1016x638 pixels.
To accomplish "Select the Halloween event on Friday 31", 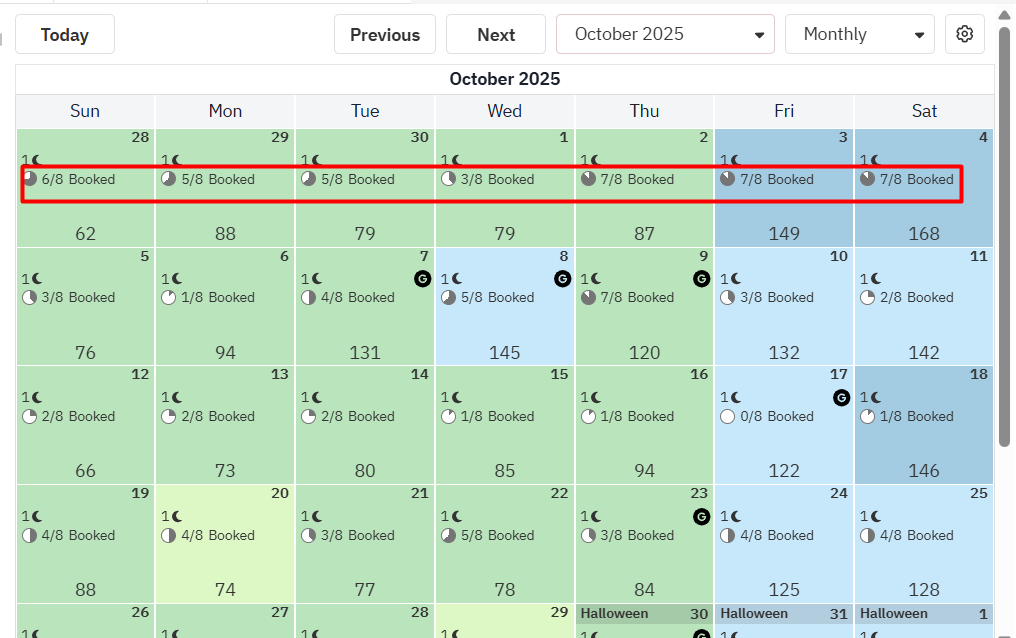I will (x=755, y=613).
